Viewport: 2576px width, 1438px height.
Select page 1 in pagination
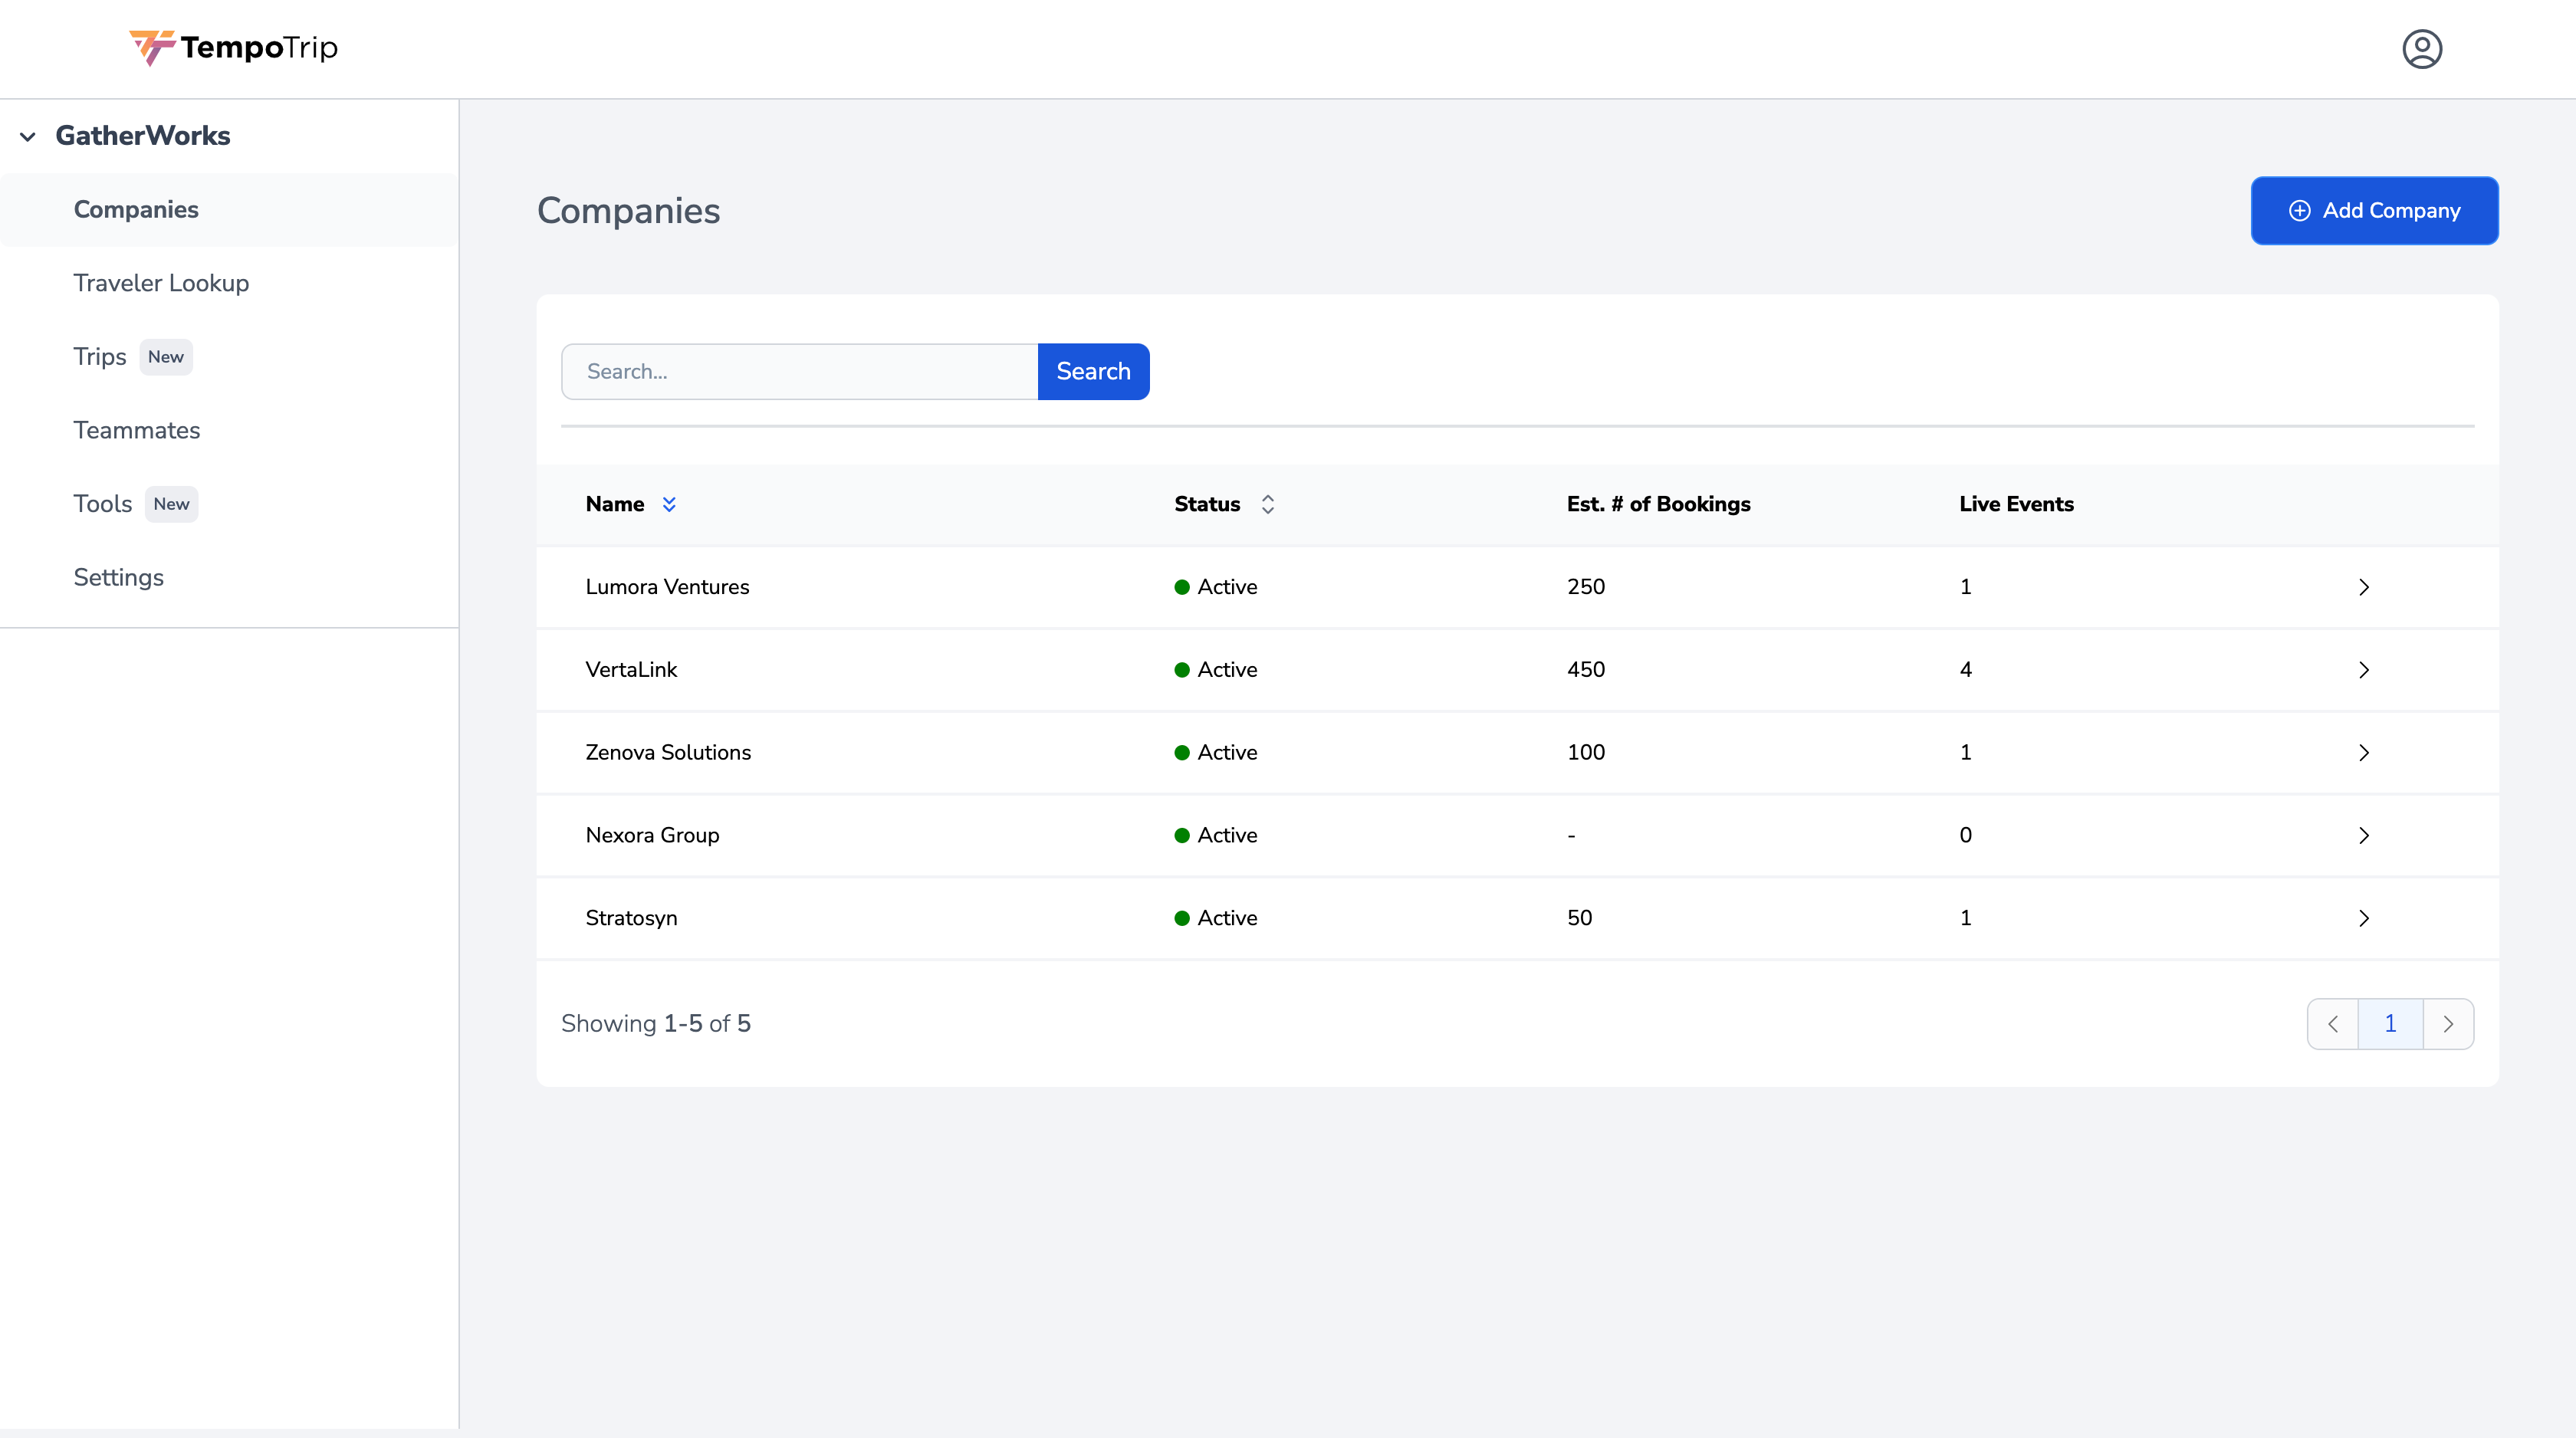pos(2390,1024)
